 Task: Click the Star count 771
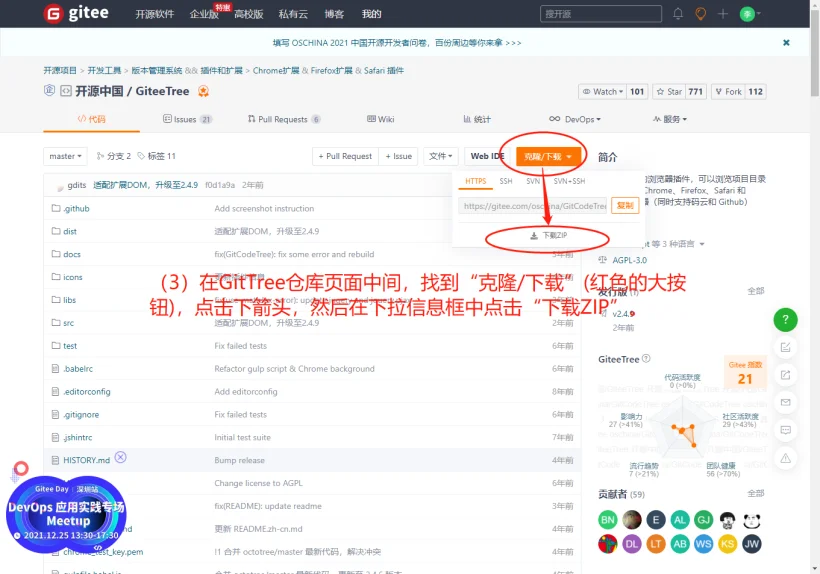coord(696,91)
